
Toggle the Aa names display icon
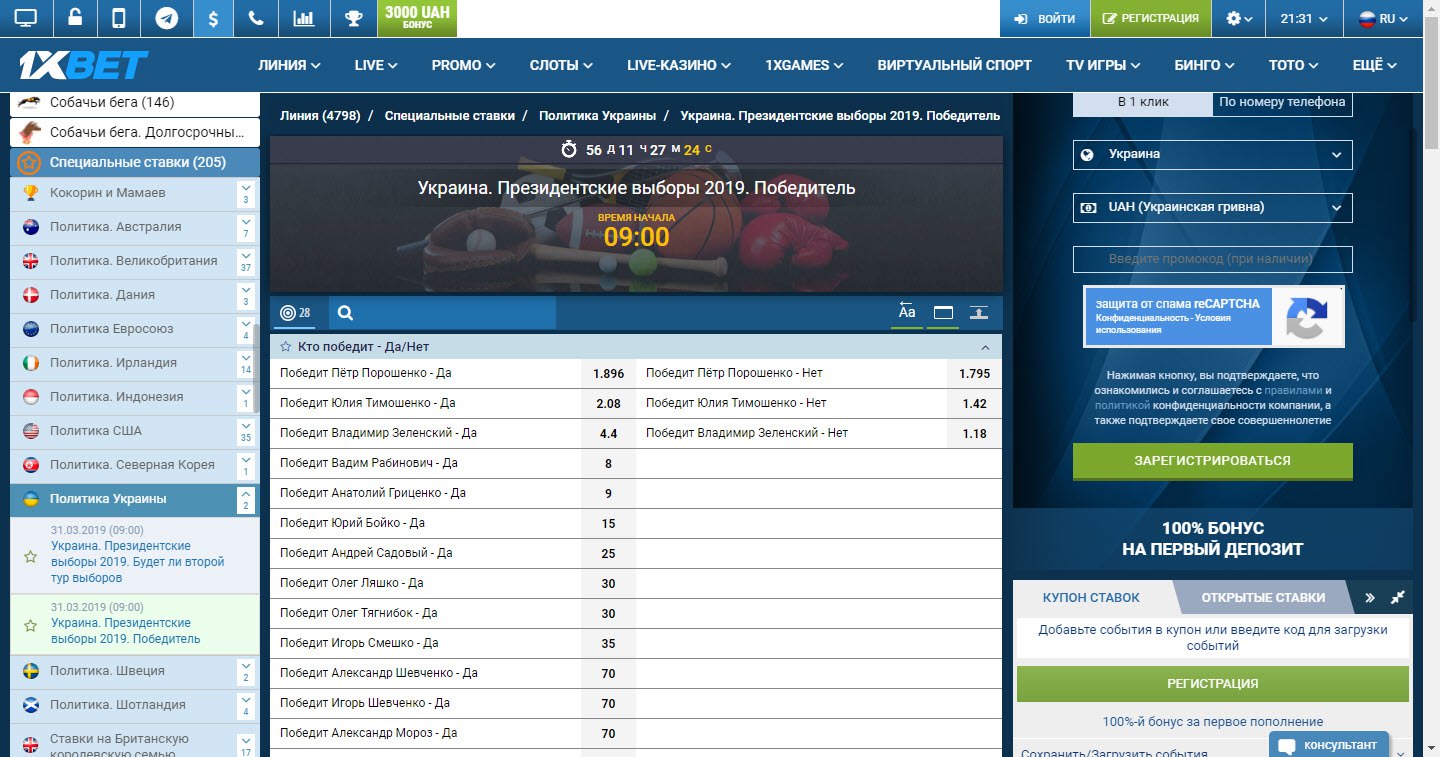907,312
